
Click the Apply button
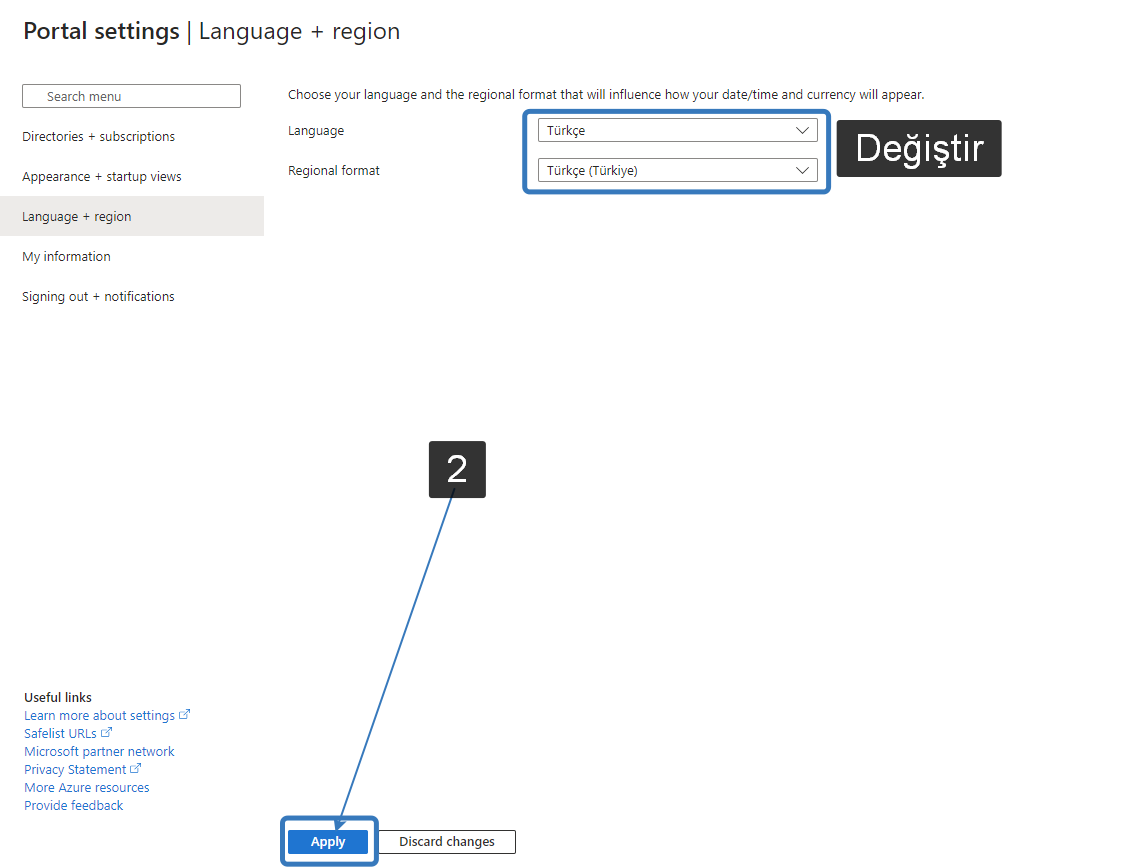coord(329,841)
